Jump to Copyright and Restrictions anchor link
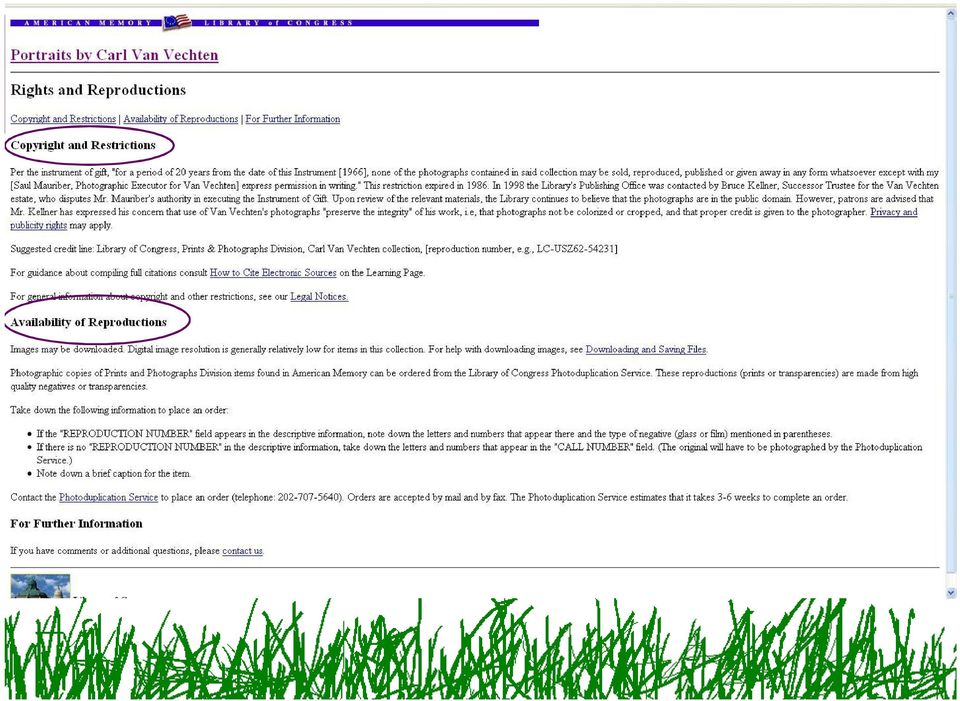960x701 pixels. [63, 119]
